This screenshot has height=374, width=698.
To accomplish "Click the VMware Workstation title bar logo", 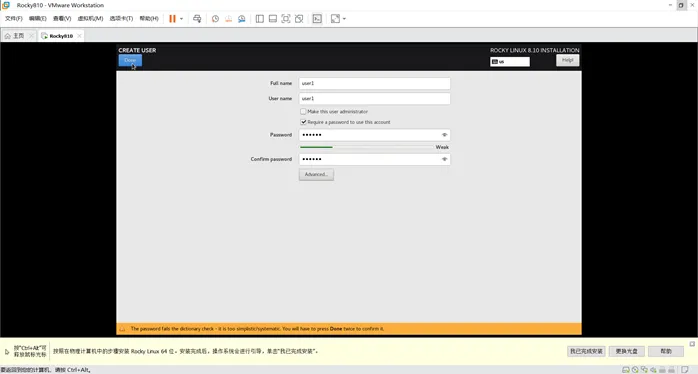I will [x=6, y=5].
